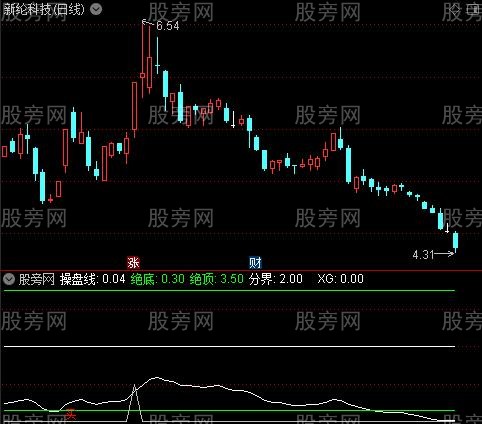
Task: Click the 6.54 high price label
Action: (x=168, y=26)
